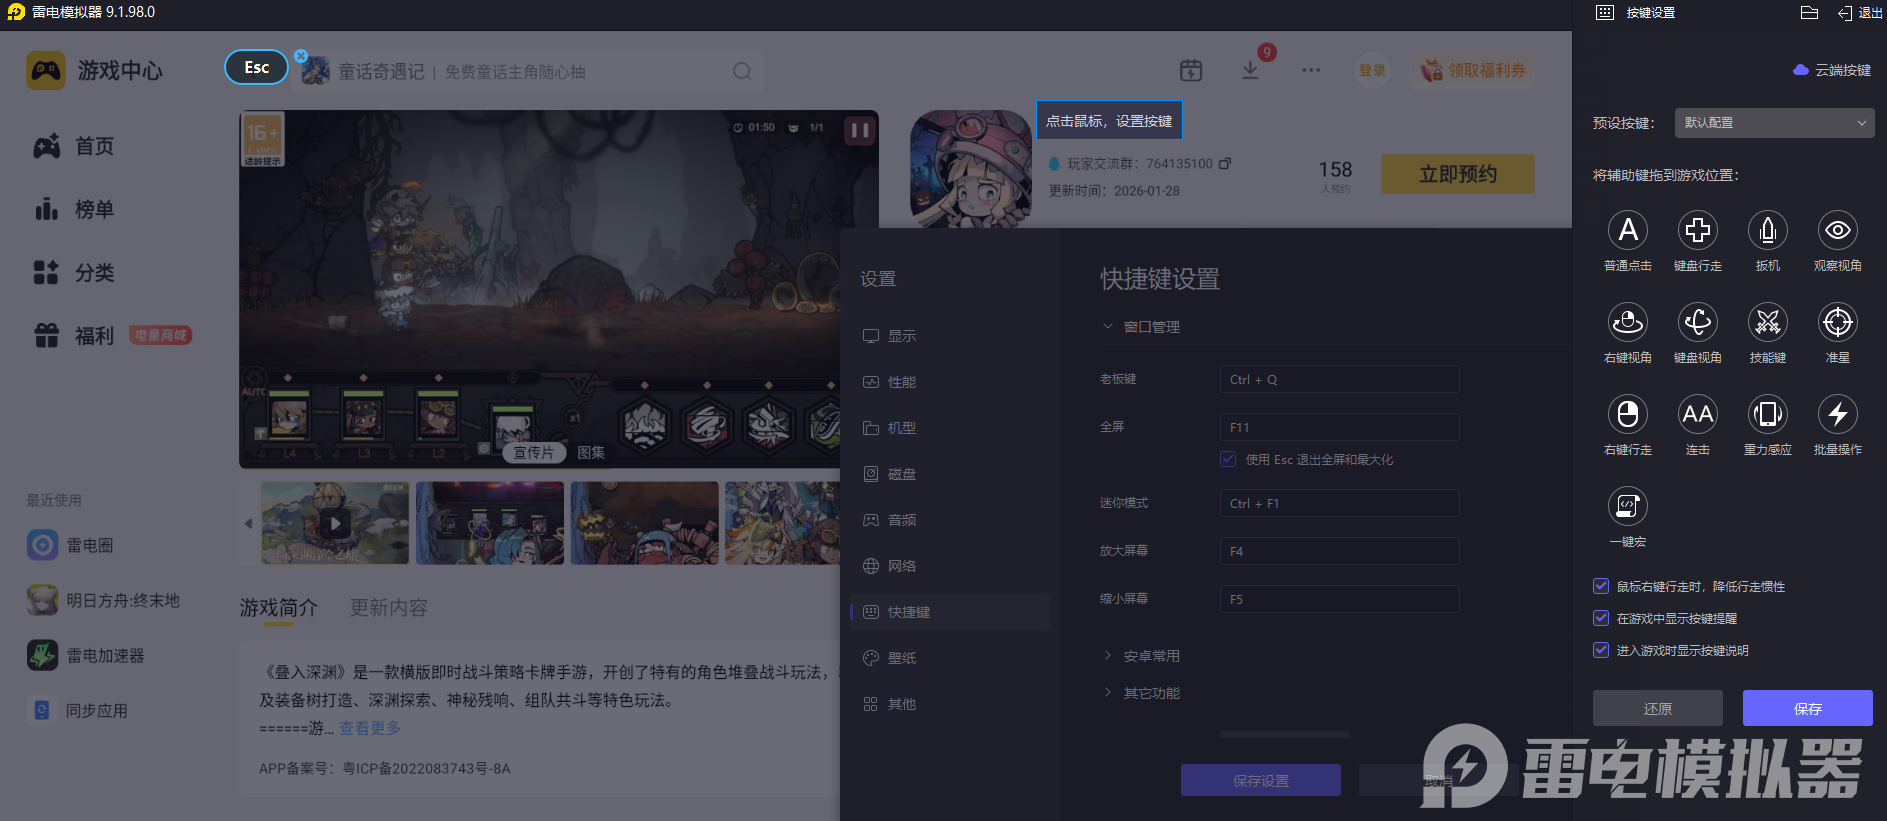1887x821 pixels.
Task: Switch to the 更新内容 tab
Action: coord(389,607)
